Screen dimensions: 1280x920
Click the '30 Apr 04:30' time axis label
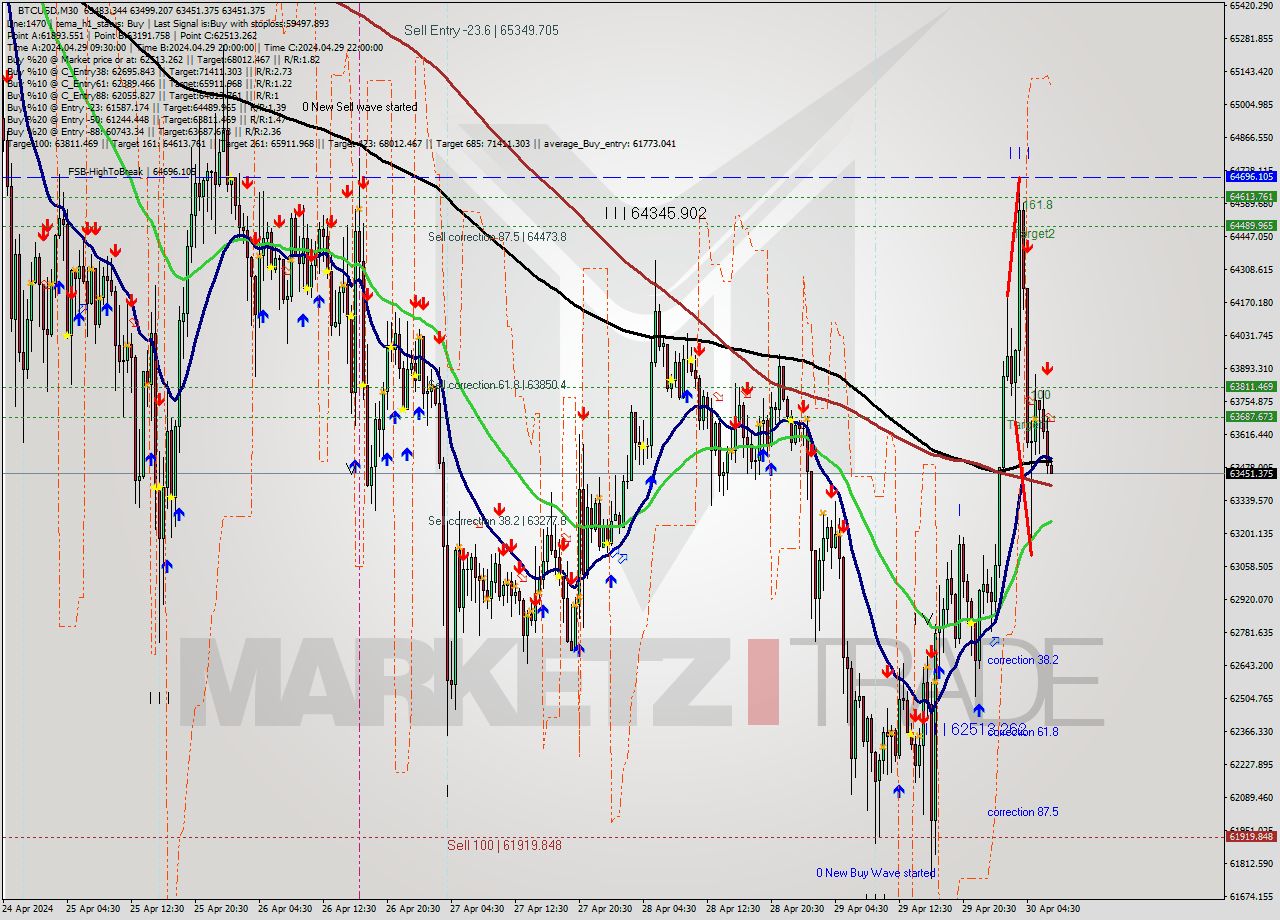tap(1053, 909)
